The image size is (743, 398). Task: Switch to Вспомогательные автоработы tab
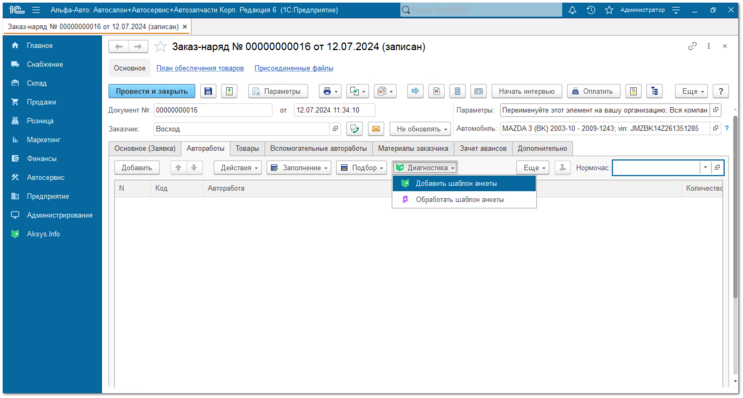coord(318,149)
